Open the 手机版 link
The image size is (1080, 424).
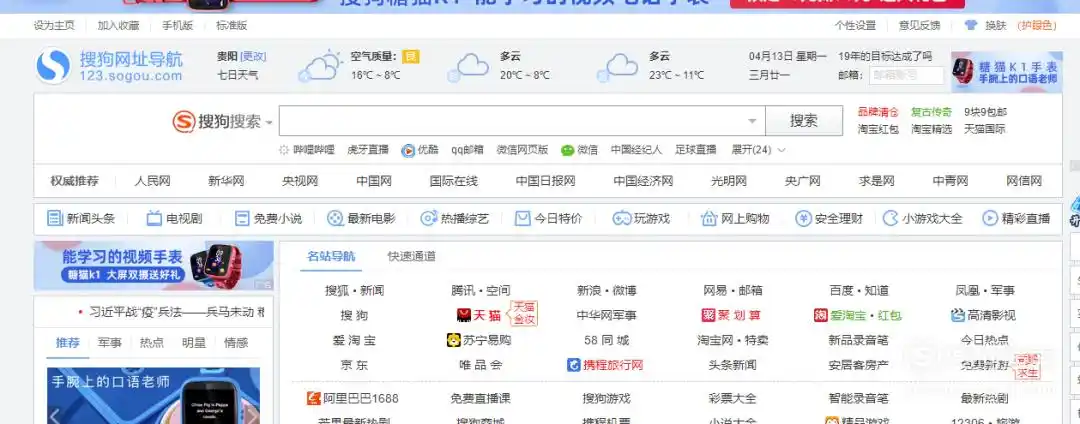178,25
